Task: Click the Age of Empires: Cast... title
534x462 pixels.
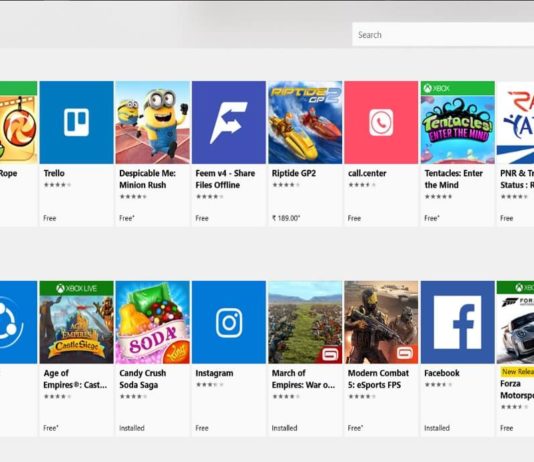Action: click(75, 379)
